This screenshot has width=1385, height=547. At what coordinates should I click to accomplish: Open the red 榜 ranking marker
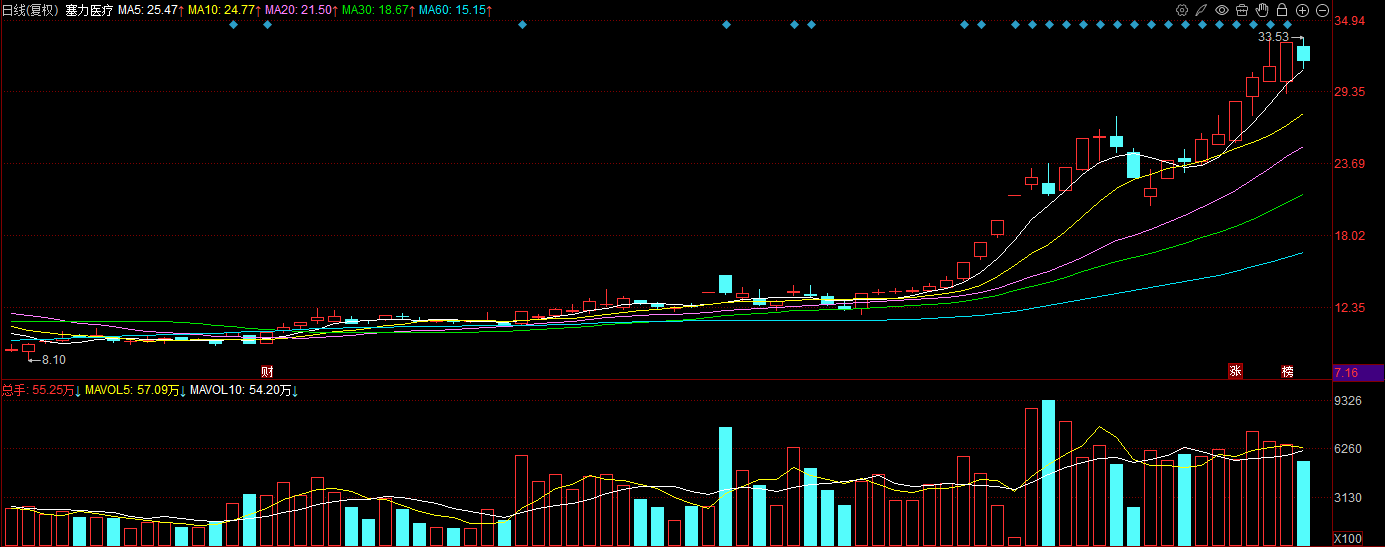coord(1288,371)
